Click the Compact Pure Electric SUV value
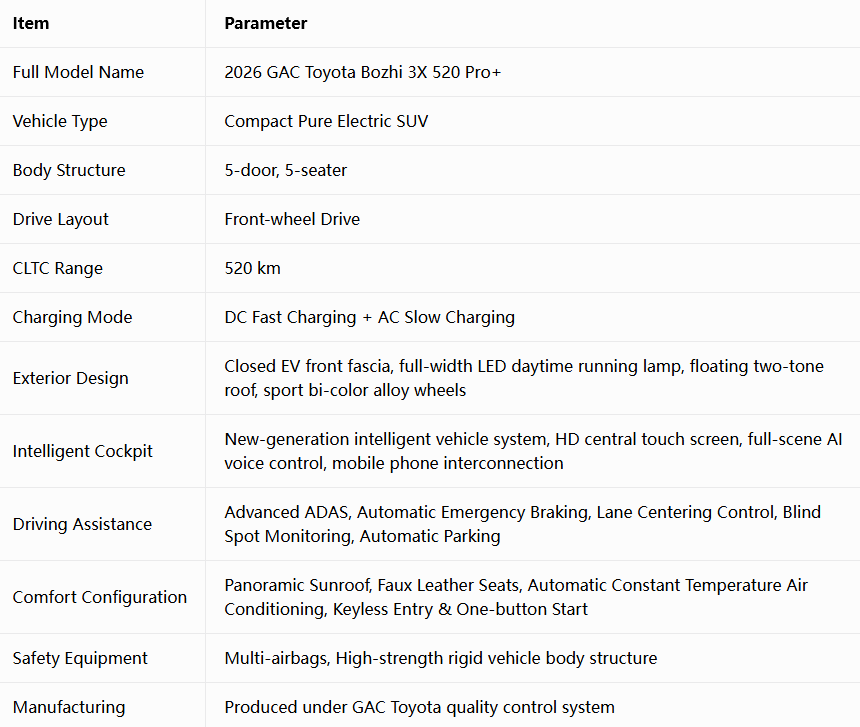 326,121
